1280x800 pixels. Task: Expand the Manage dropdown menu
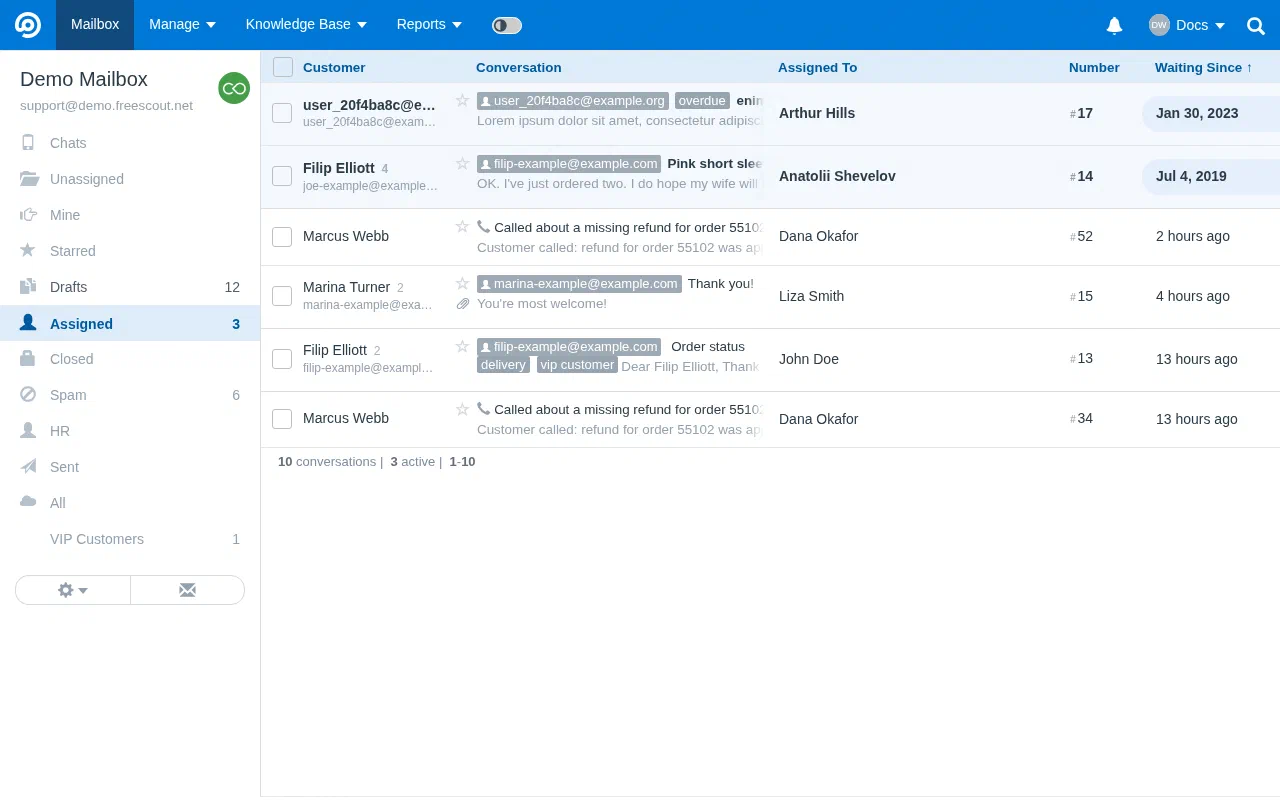(183, 25)
